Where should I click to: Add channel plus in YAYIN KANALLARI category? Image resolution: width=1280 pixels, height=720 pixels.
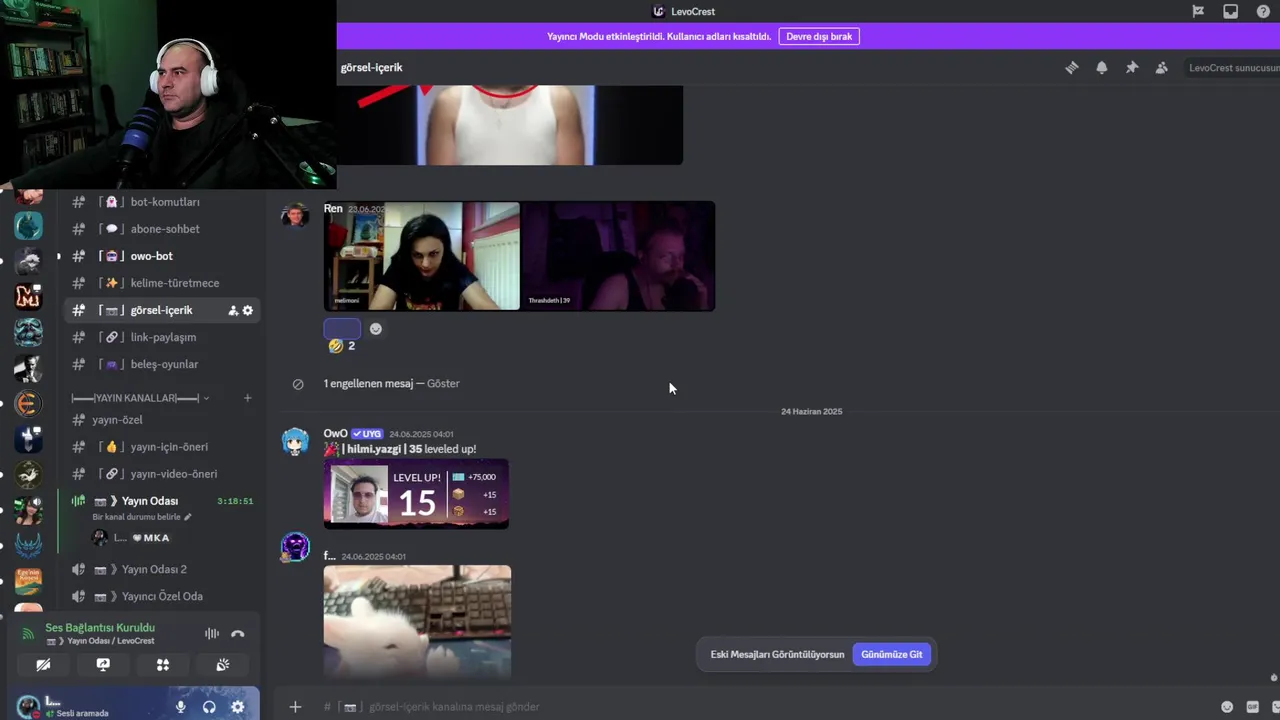(247, 398)
